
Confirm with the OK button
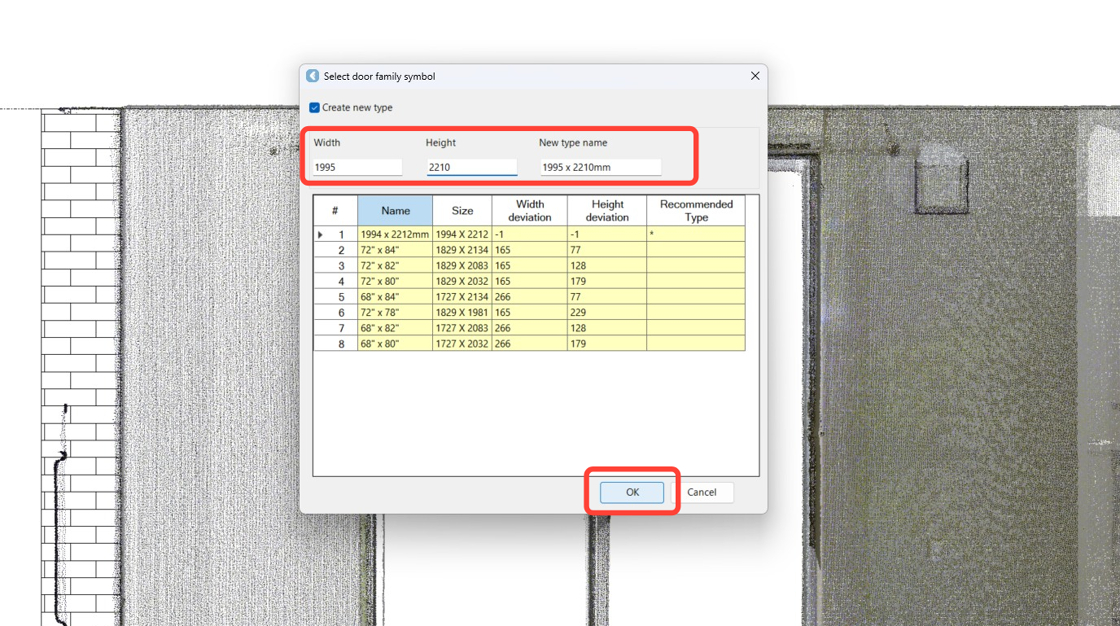[x=632, y=492]
